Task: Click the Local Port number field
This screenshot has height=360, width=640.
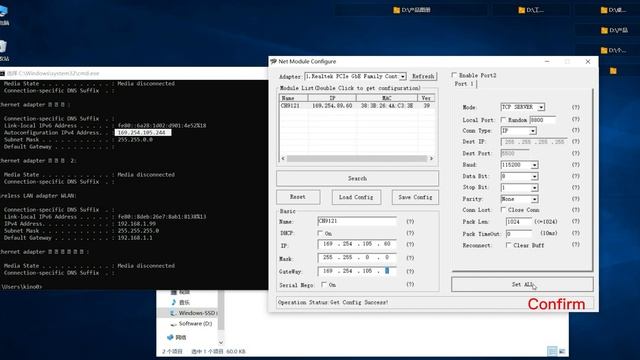Action: [542, 120]
